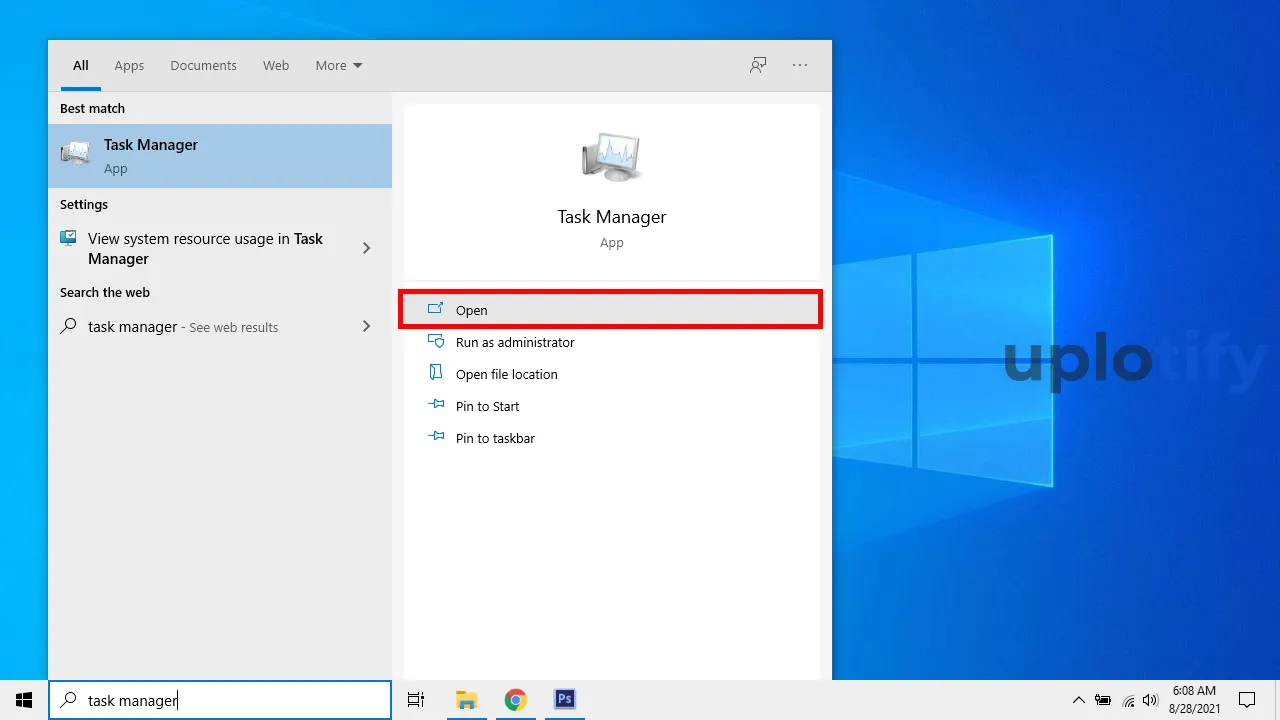Image resolution: width=1280 pixels, height=720 pixels.
Task: Open File Explorer from the taskbar
Action: click(466, 700)
